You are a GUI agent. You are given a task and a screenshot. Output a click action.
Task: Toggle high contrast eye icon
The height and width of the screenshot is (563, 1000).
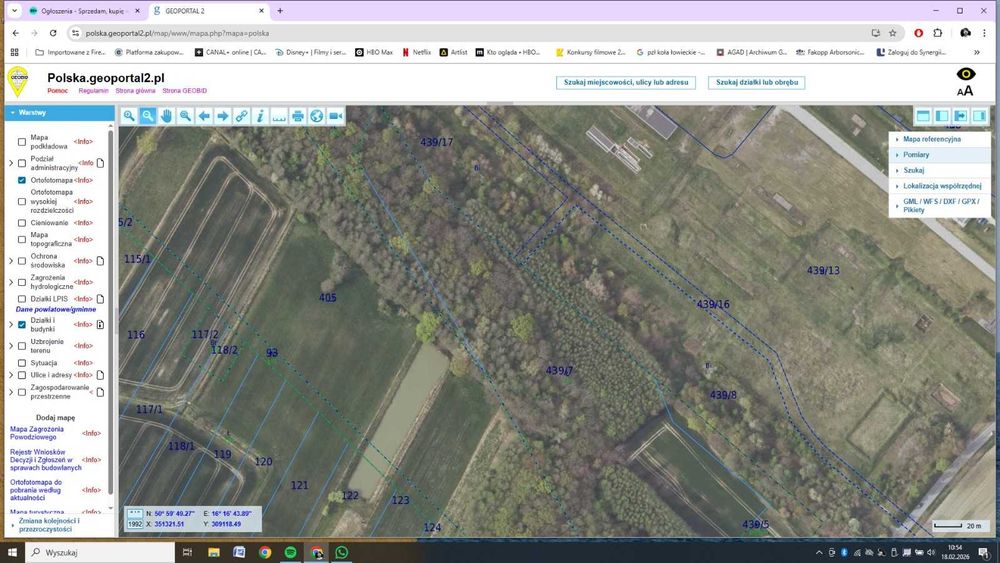pos(966,74)
